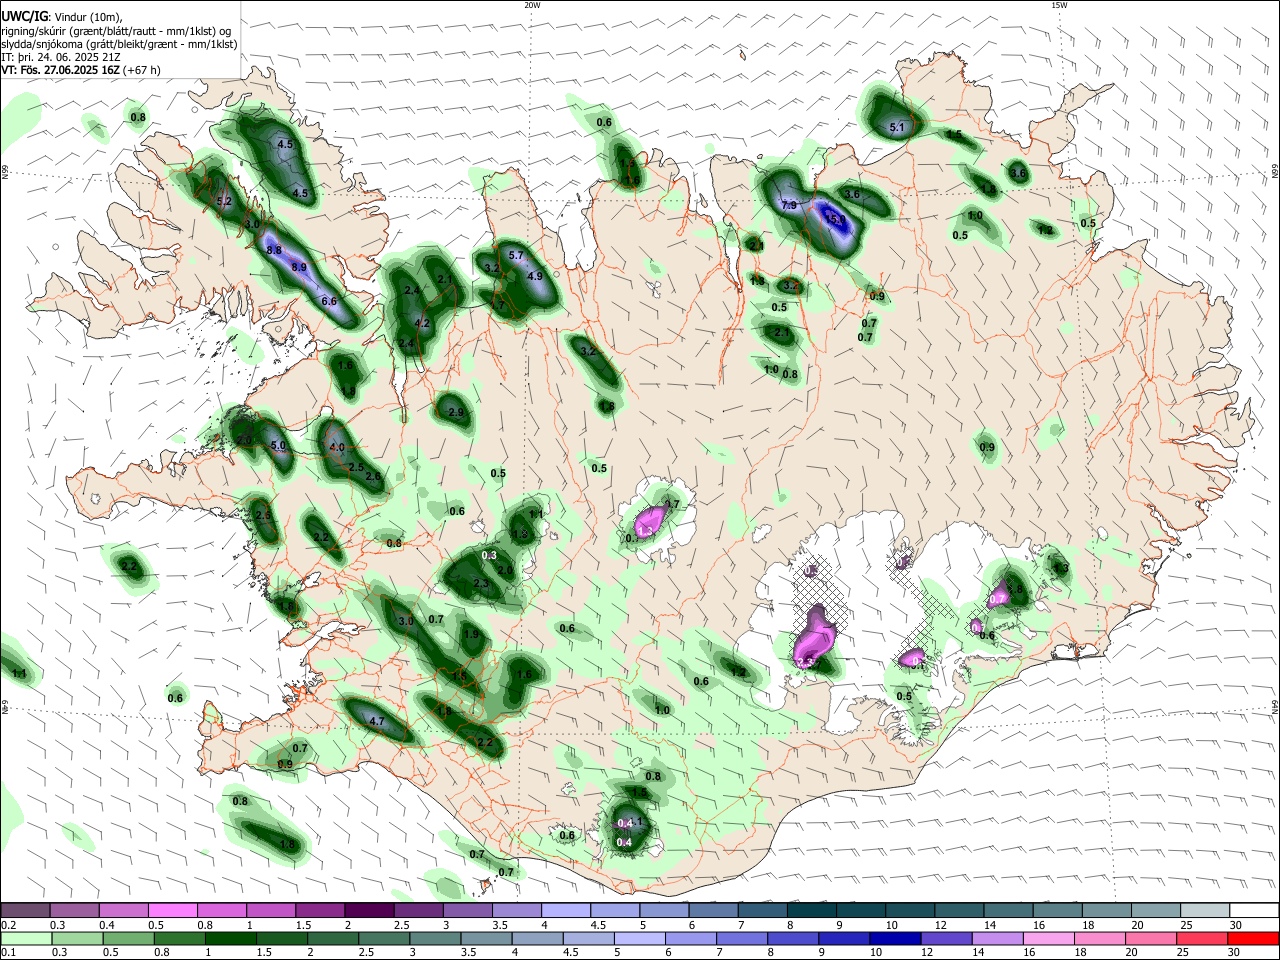Click the 4.9 precipitation value
1280x960 pixels.
535,276
